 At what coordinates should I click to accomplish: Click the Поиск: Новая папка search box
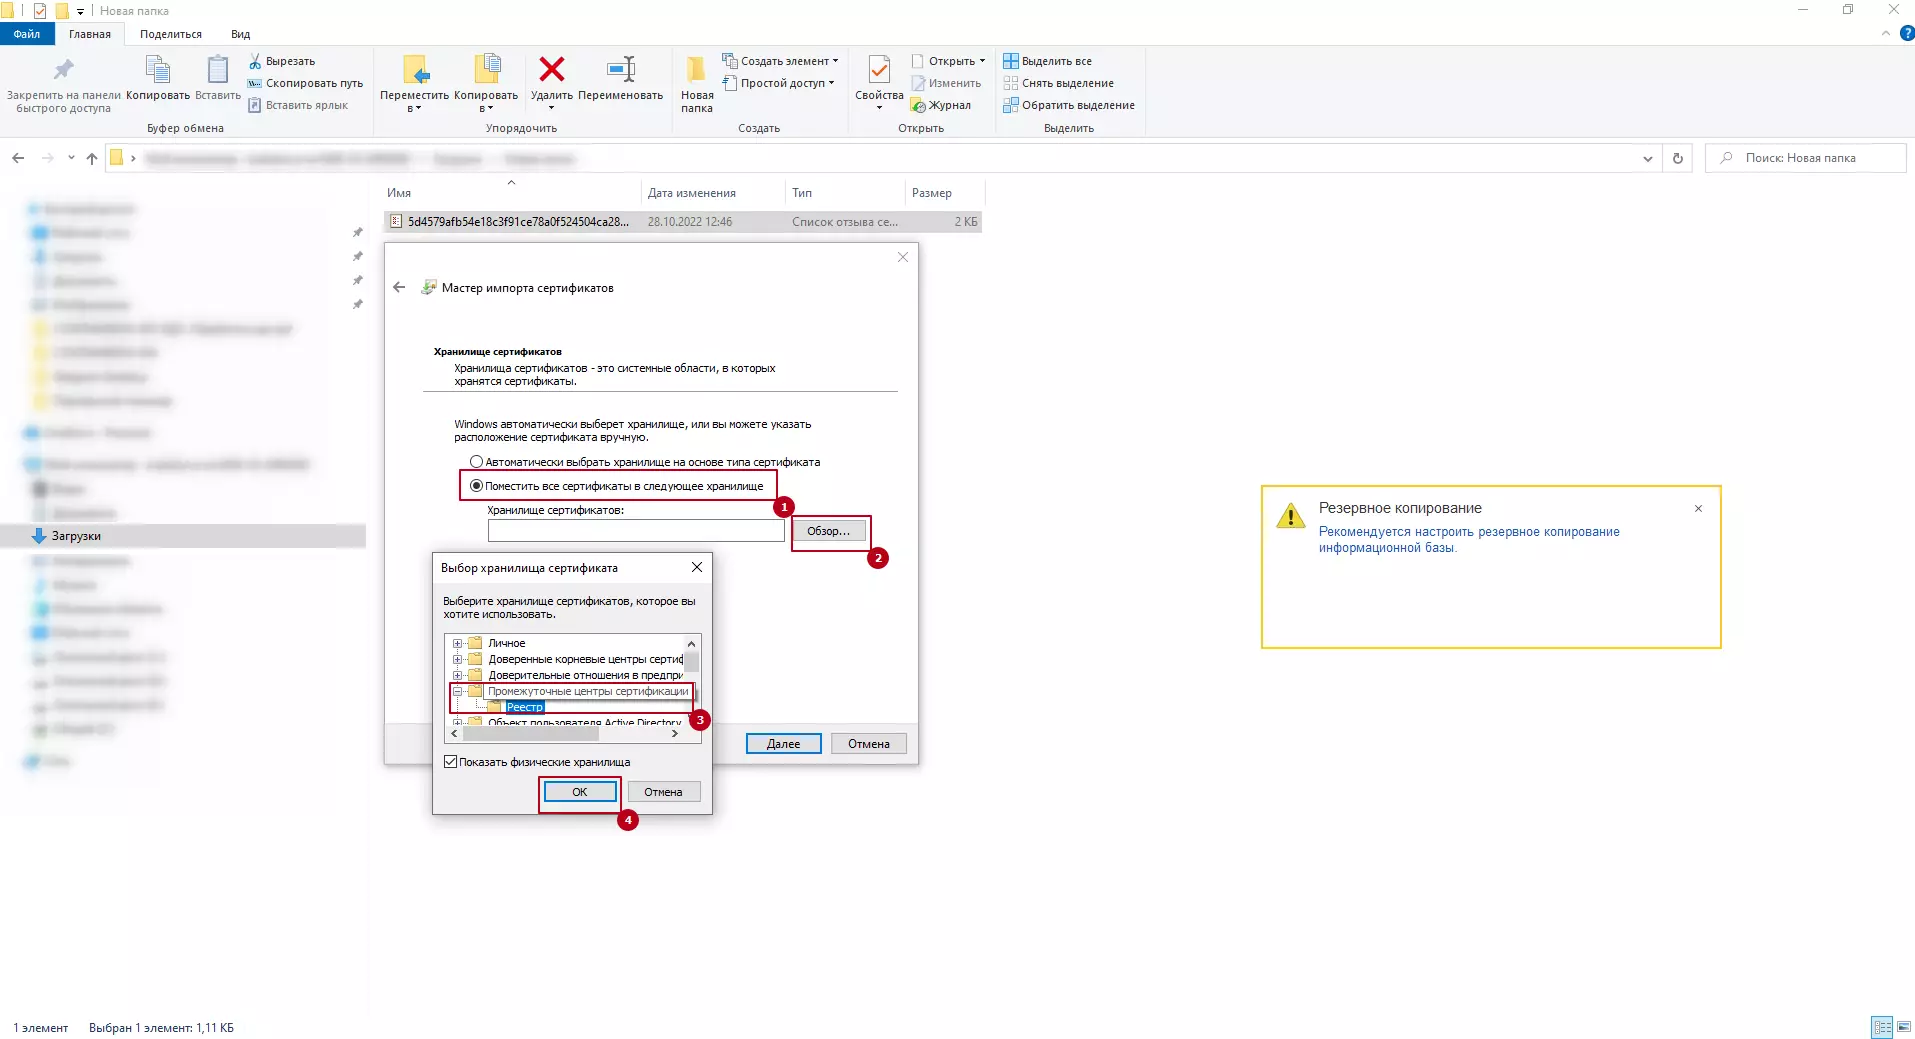tap(1806, 158)
